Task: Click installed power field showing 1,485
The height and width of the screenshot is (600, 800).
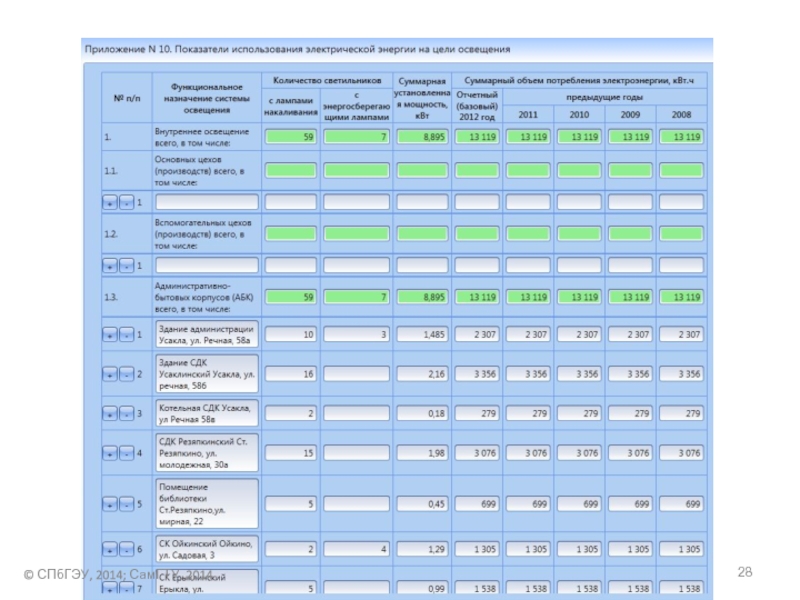Action: pos(421,334)
